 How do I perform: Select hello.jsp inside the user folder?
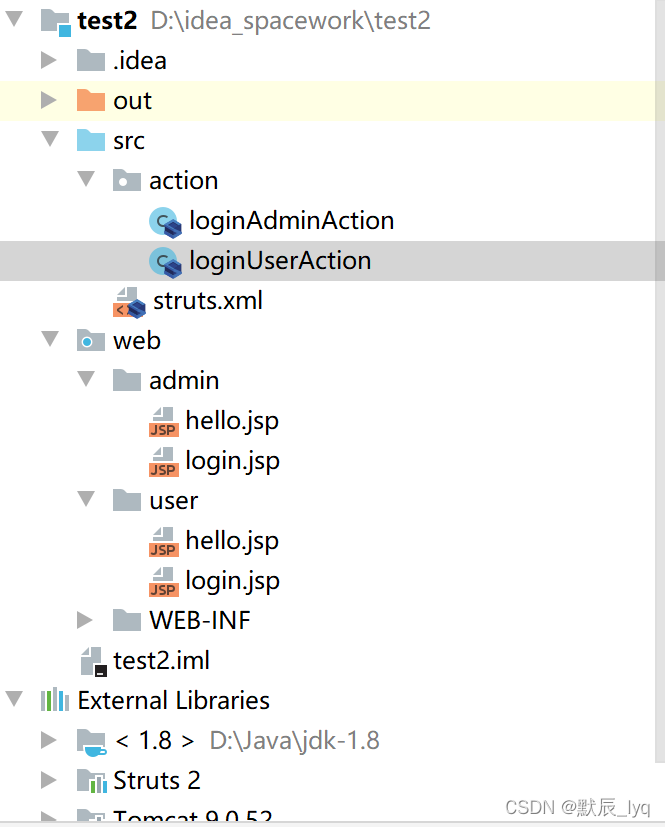[x=231, y=540]
